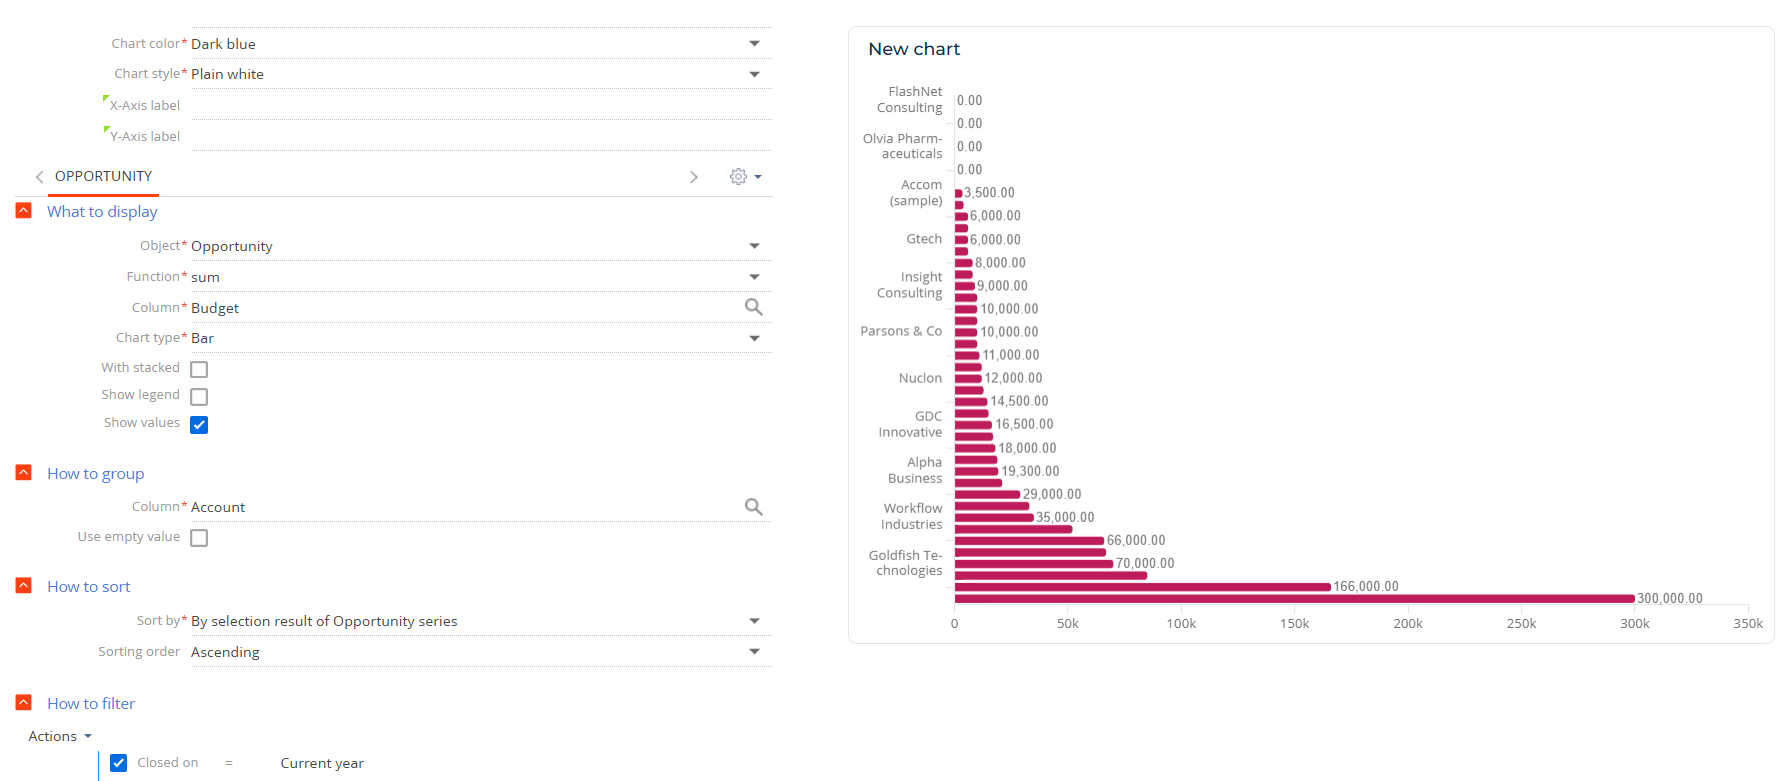Viewport: 1778px width, 781px height.
Task: Open lookup for Budget column
Action: (754, 307)
